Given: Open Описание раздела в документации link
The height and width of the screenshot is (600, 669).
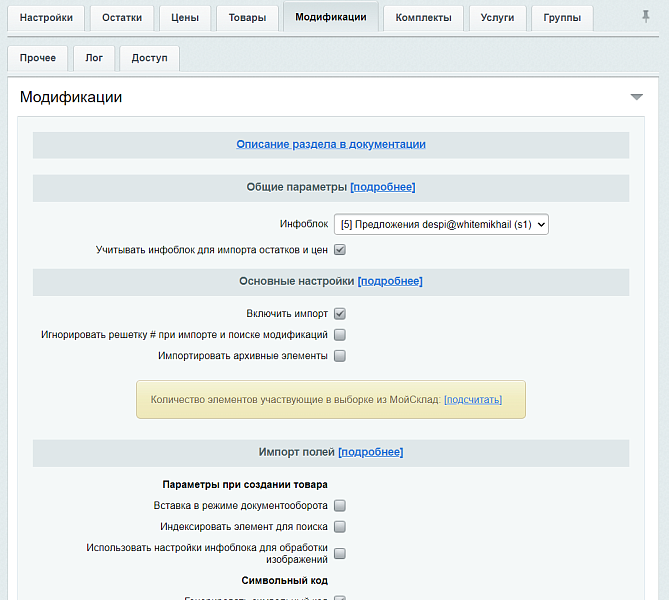Looking at the screenshot, I should click(x=331, y=144).
